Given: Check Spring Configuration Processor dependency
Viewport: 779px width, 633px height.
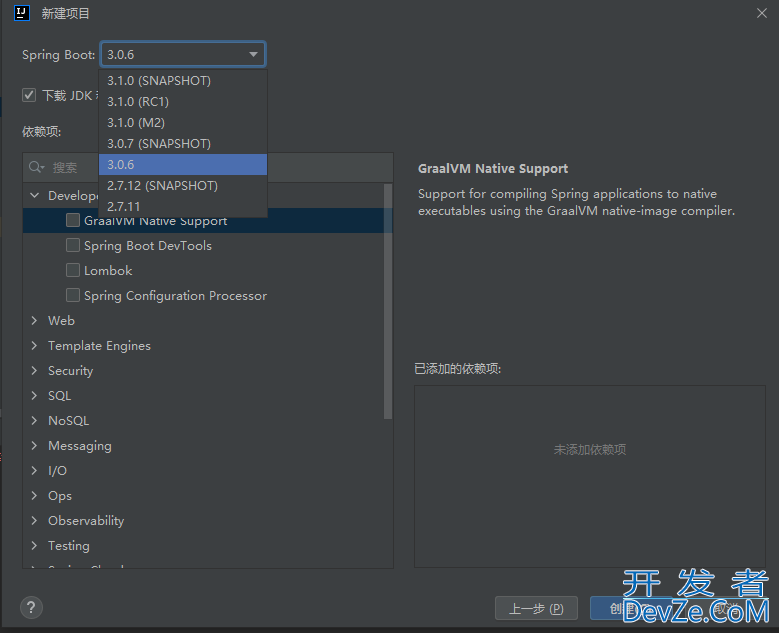Looking at the screenshot, I should (x=73, y=295).
